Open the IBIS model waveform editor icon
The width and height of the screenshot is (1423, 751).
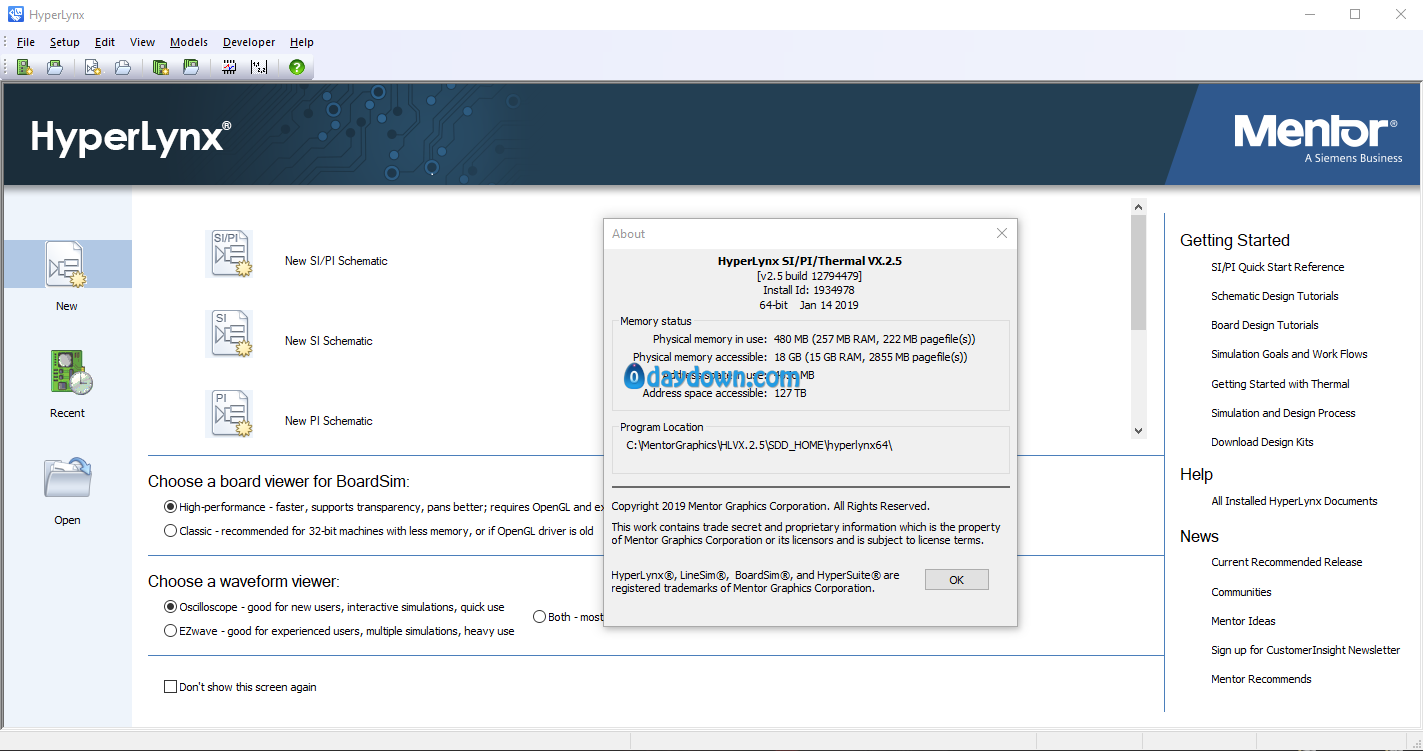coord(229,67)
